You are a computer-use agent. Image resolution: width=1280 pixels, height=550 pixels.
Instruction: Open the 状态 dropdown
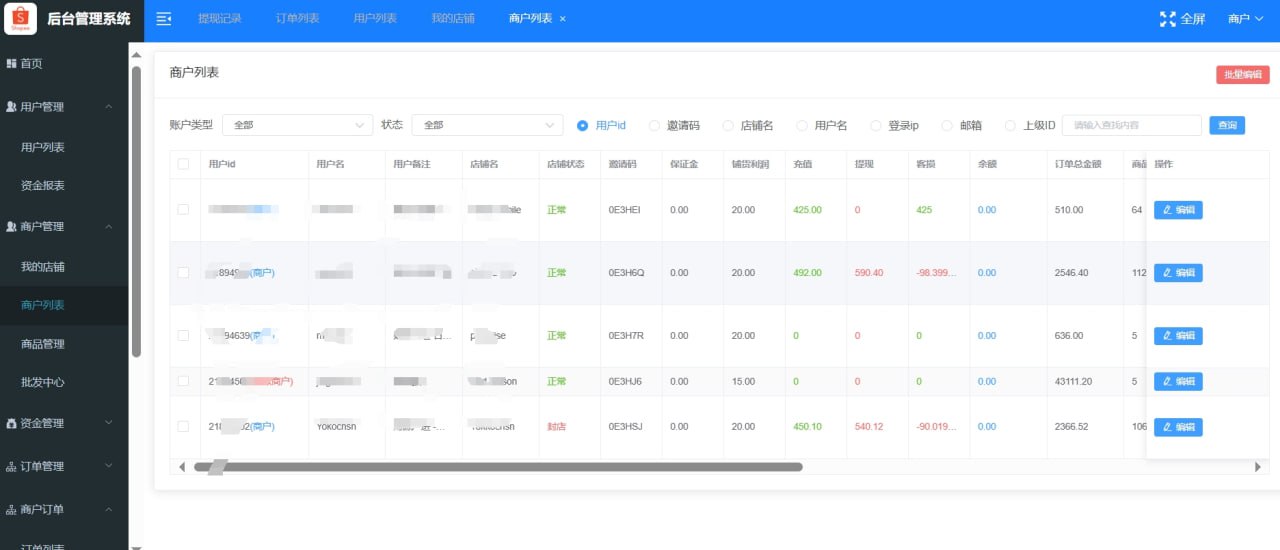tap(487, 125)
